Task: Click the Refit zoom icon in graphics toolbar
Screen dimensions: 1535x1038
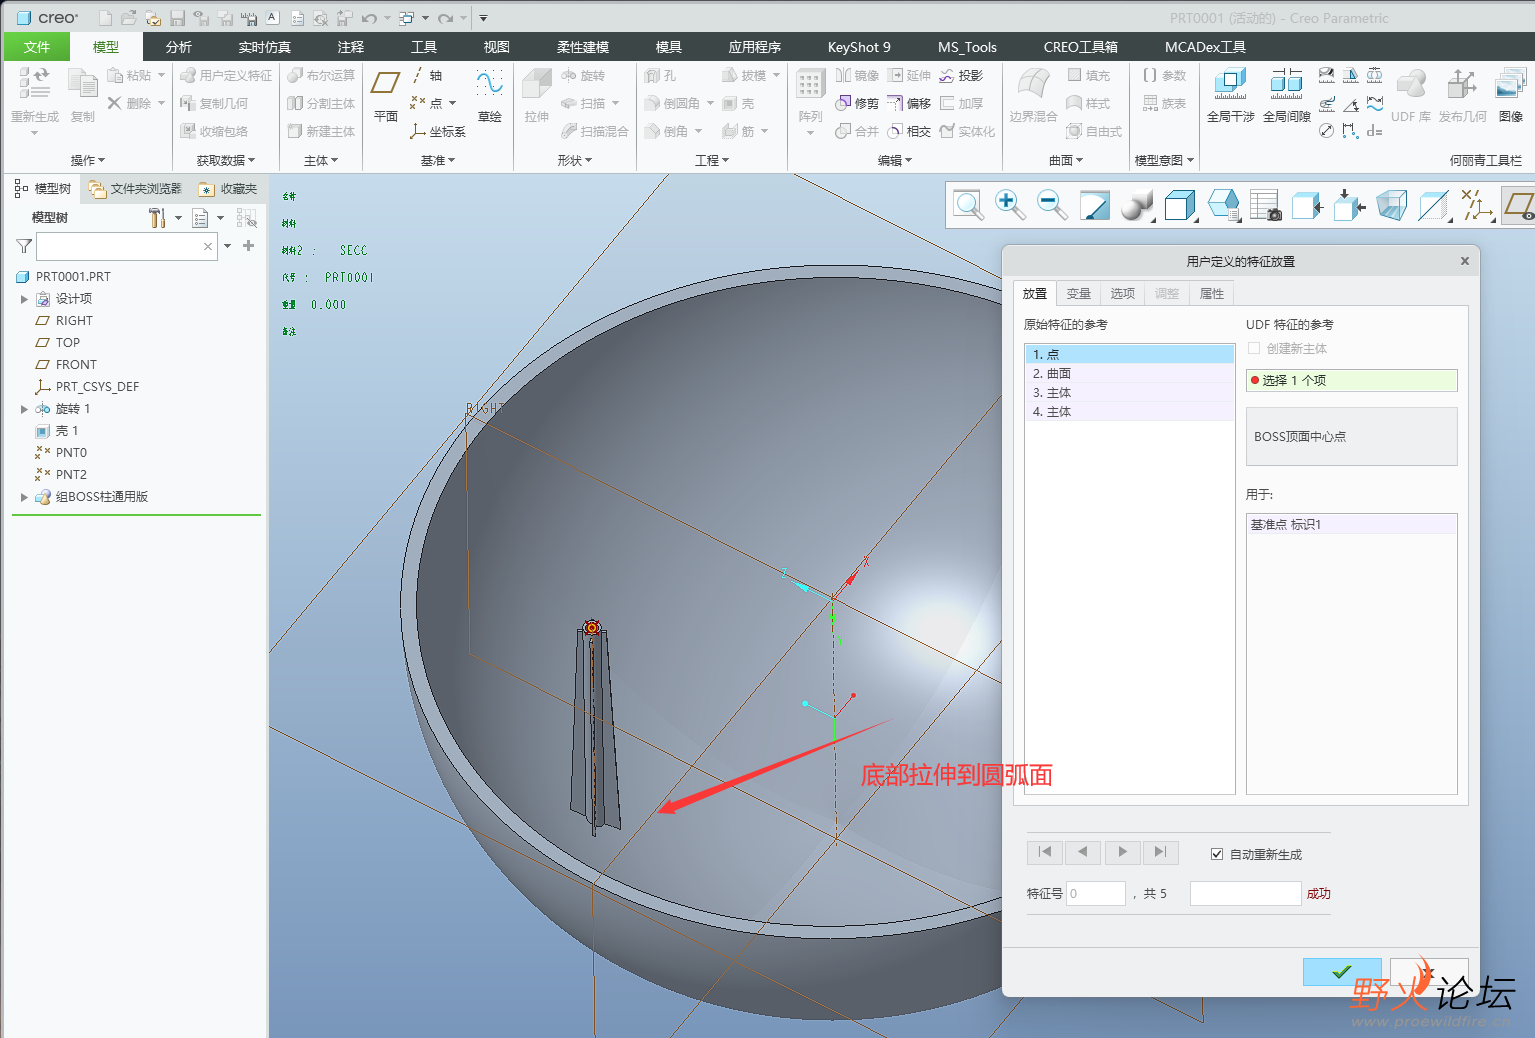Action: tap(968, 205)
